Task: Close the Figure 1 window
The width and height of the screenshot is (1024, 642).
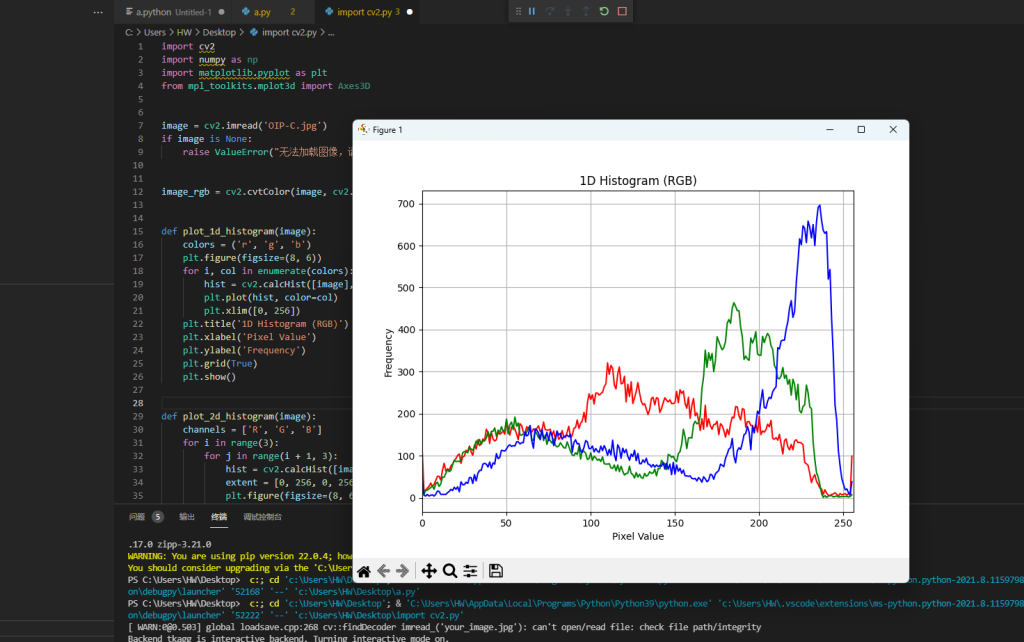Action: (893, 129)
